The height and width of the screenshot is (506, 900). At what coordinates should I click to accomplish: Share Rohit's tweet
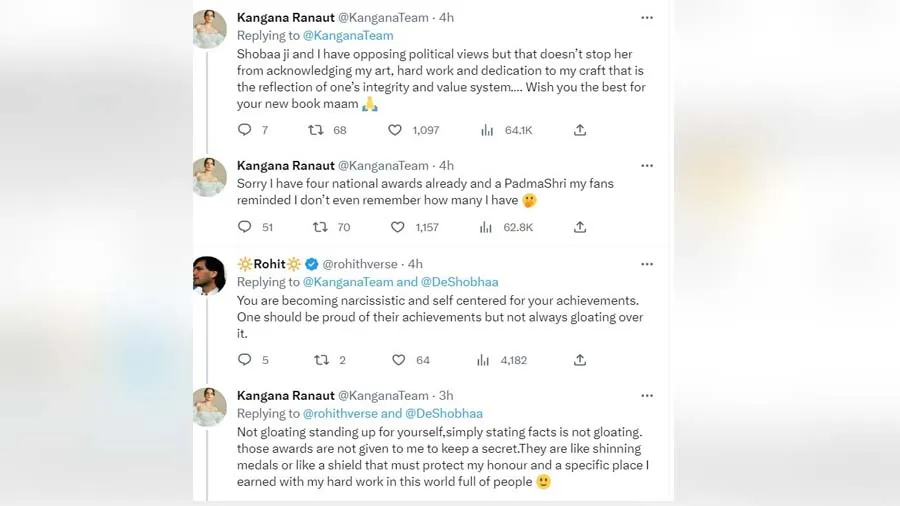[580, 360]
